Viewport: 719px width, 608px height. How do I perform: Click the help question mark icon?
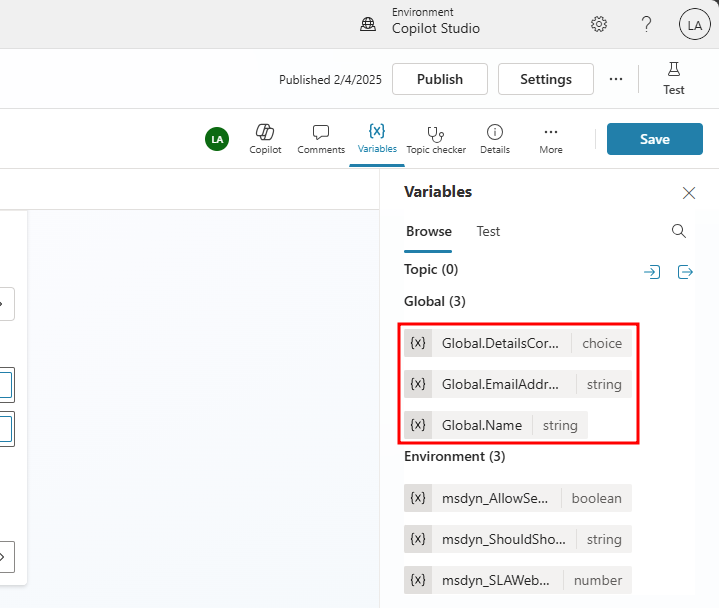coord(647,24)
